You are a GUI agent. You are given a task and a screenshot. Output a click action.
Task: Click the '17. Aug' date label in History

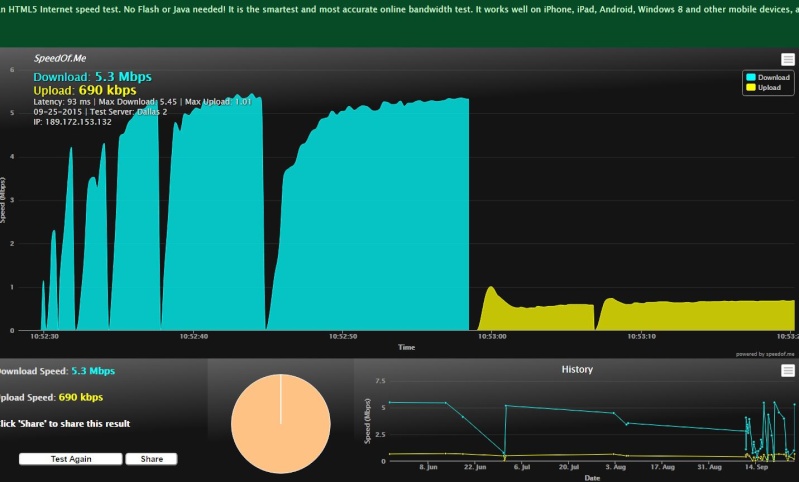tap(662, 467)
